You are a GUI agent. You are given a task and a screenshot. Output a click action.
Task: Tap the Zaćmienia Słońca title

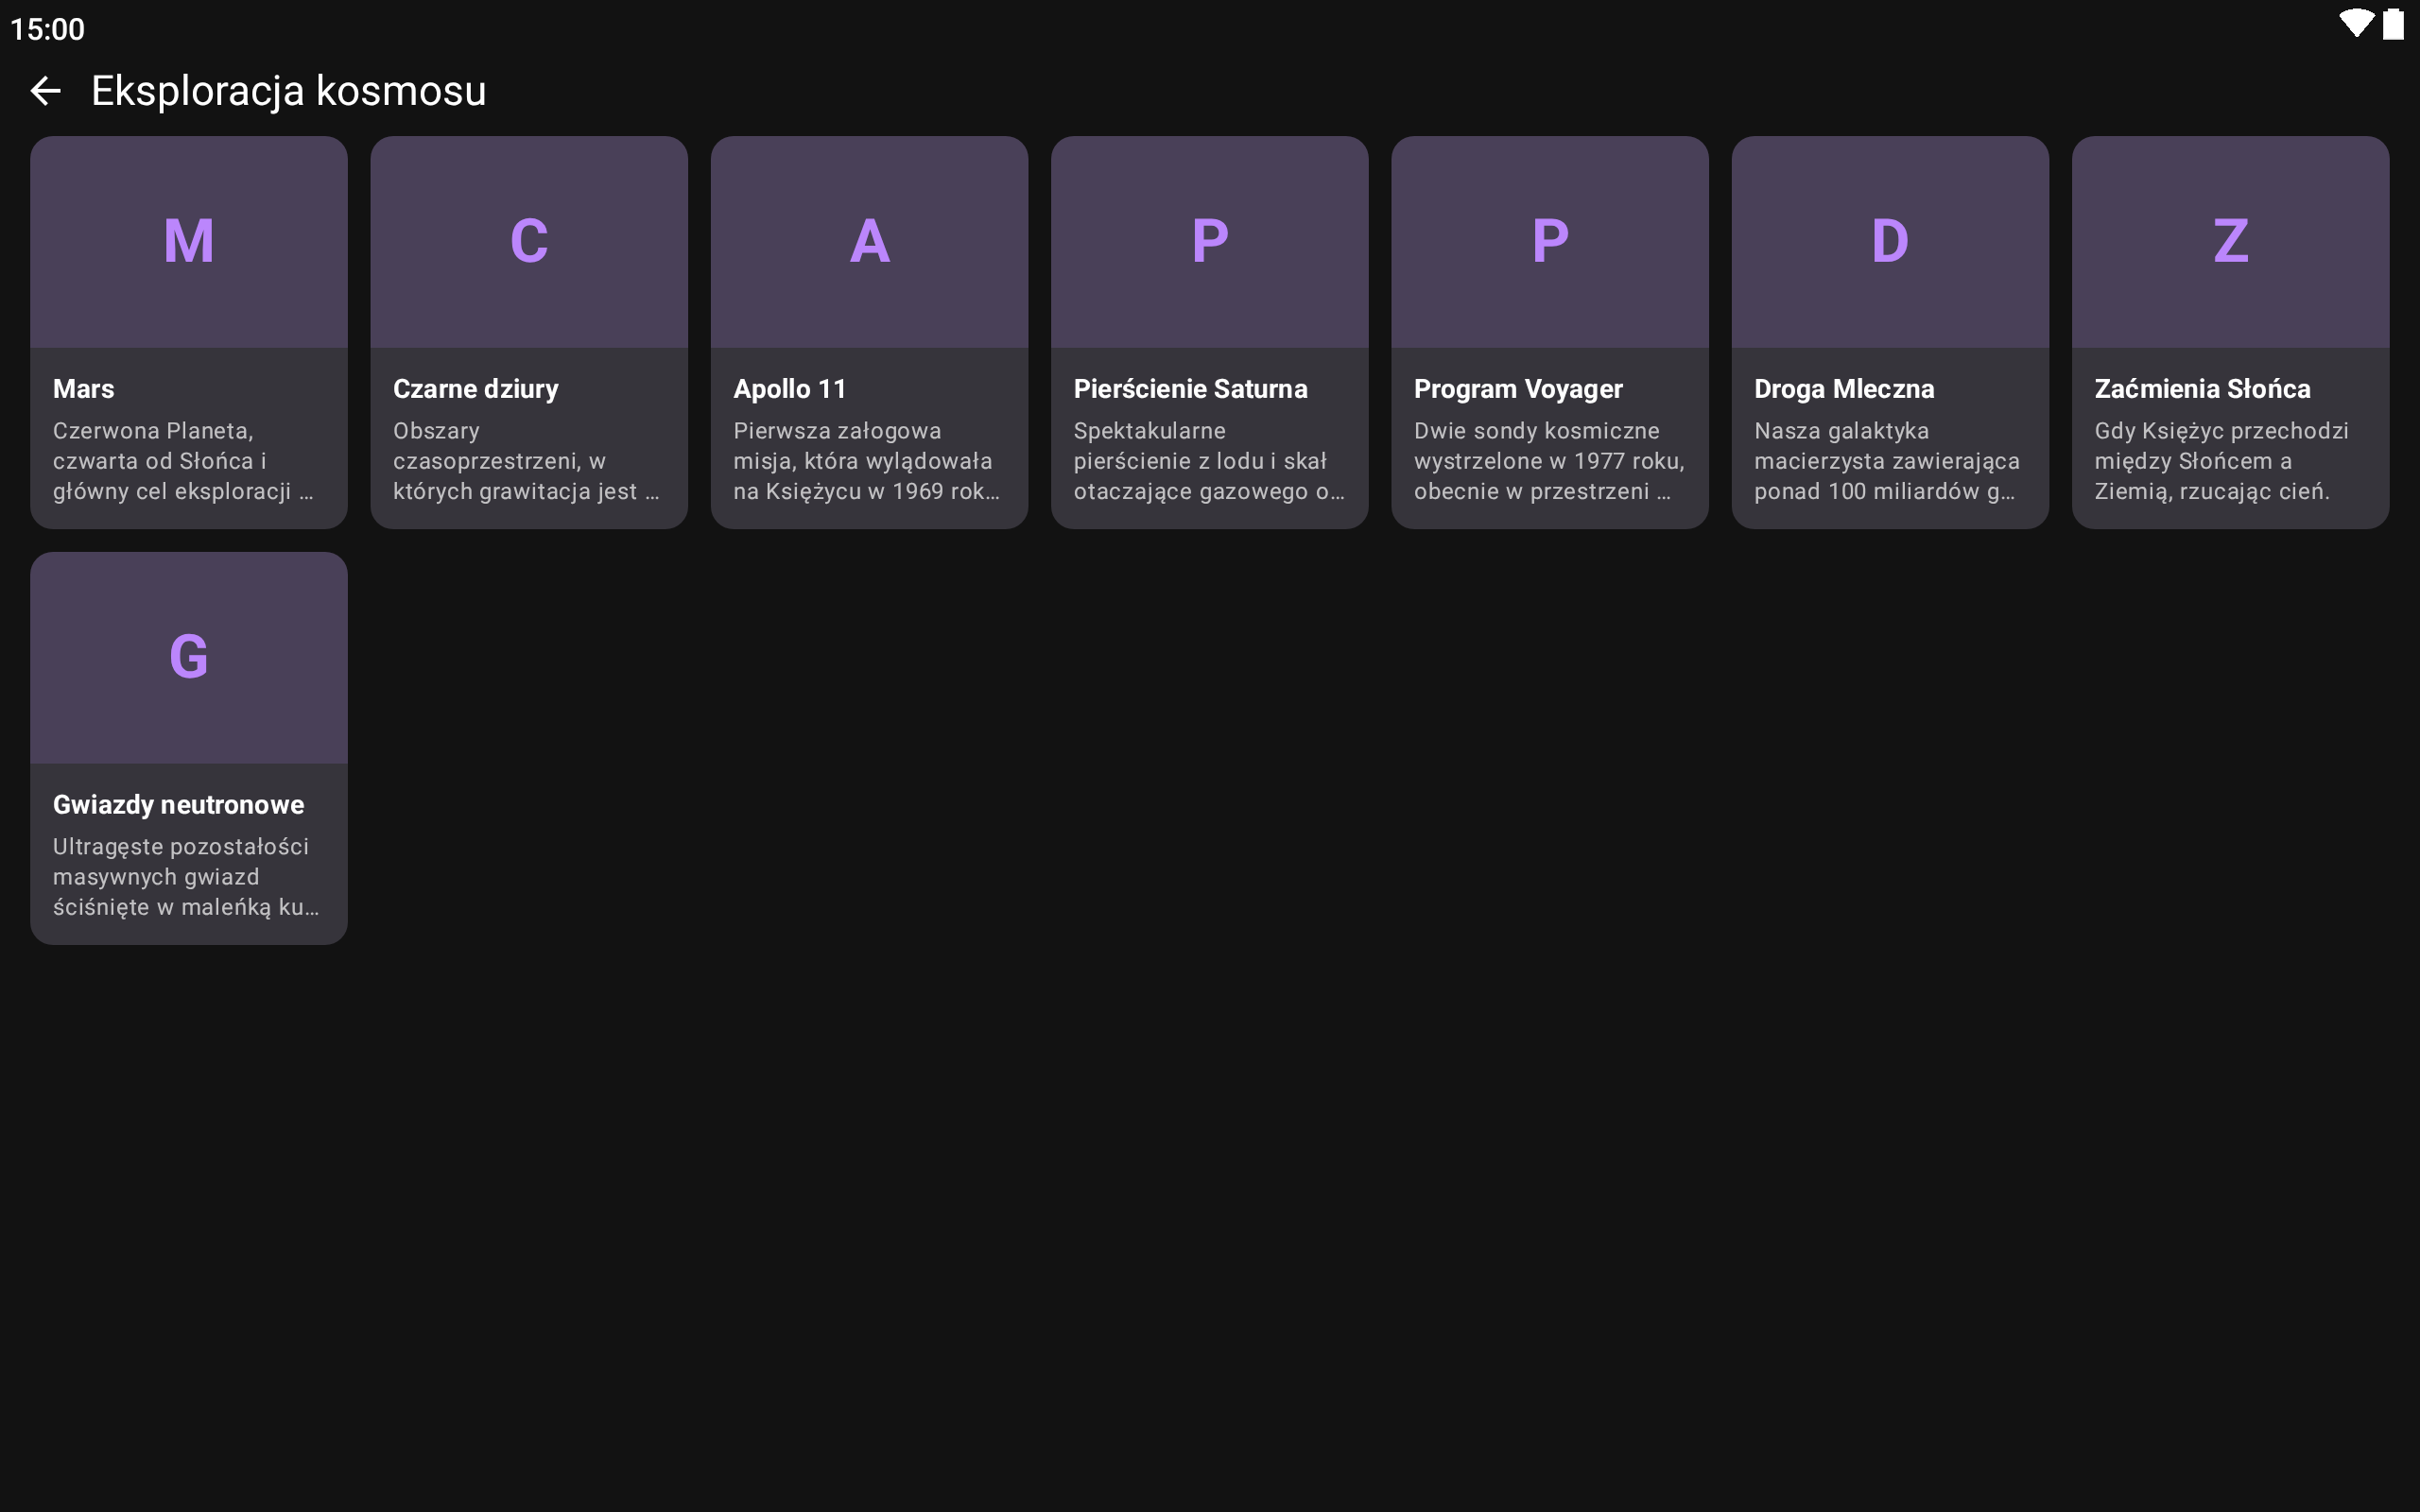coord(2202,389)
